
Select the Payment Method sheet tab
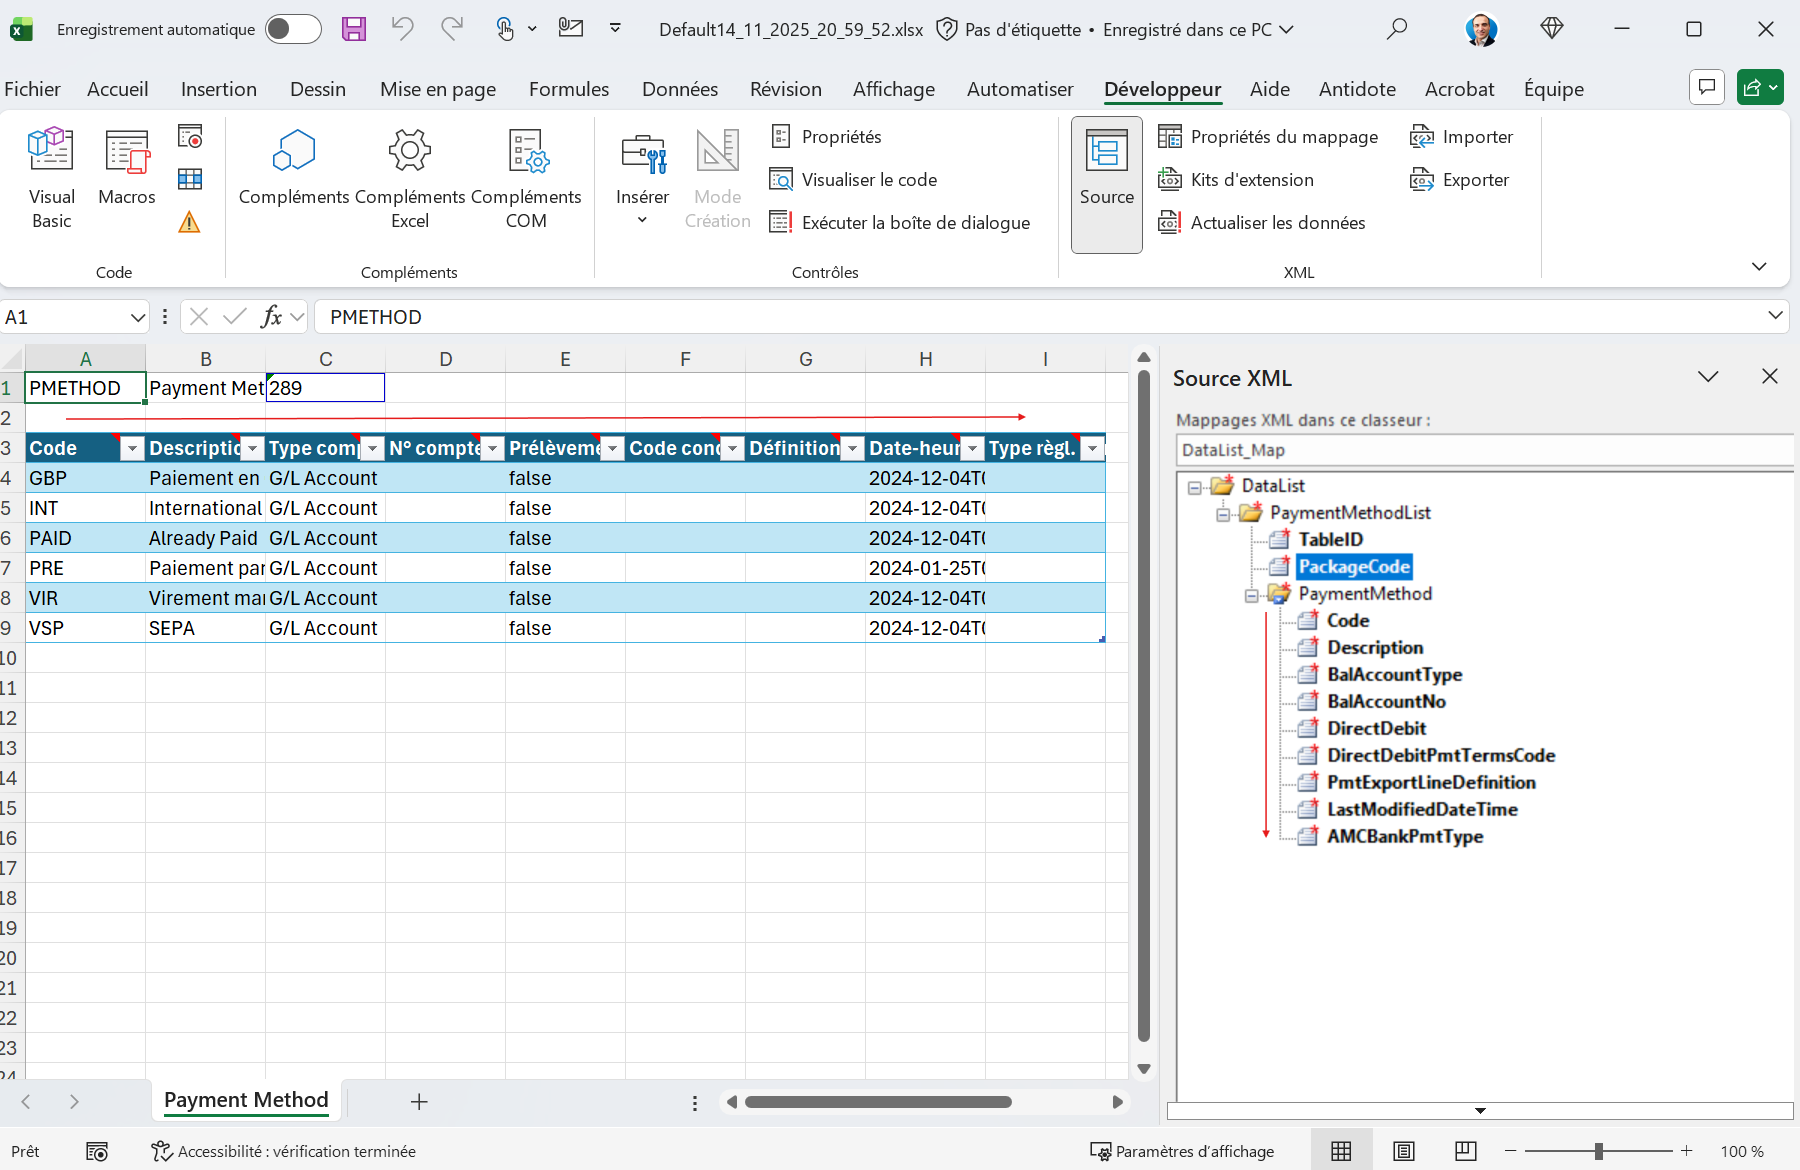click(x=245, y=1100)
